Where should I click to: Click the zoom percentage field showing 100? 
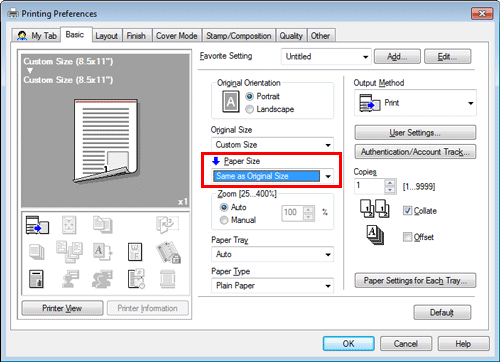[293, 213]
